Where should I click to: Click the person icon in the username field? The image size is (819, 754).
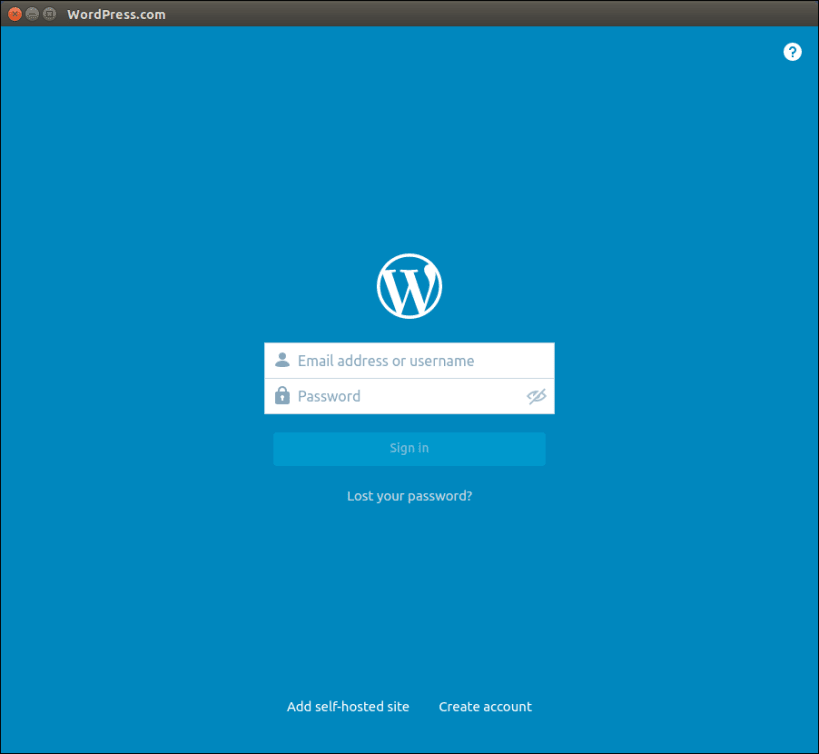(281, 360)
